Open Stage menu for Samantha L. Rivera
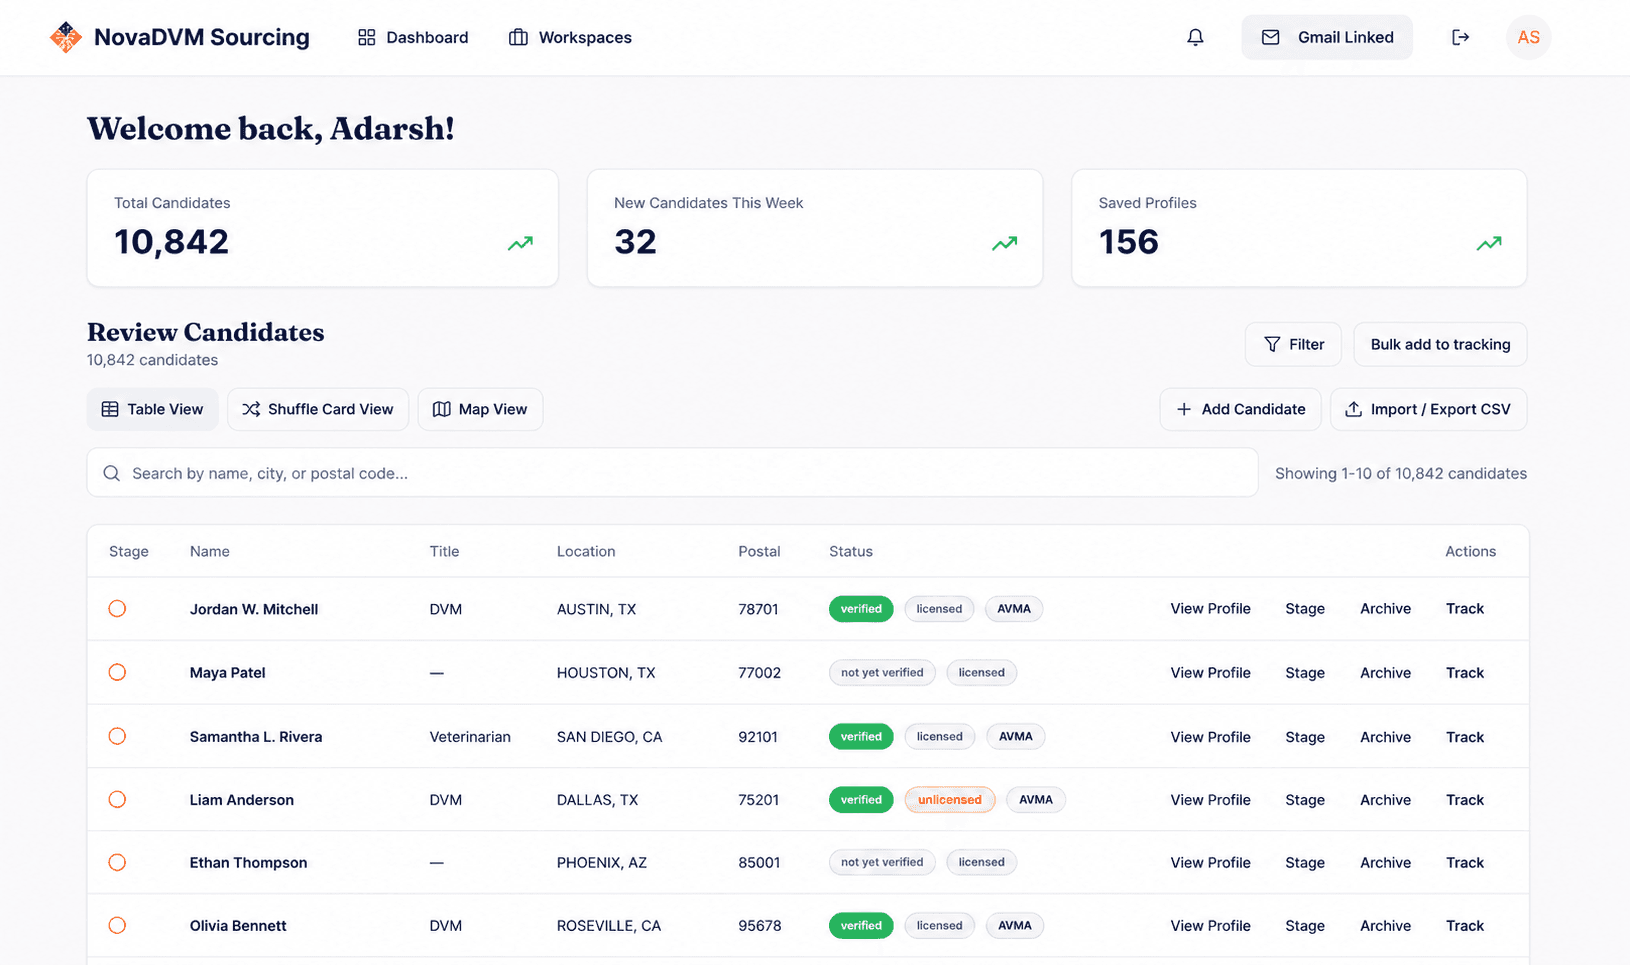Screen dimensions: 1630x965 click(1305, 737)
